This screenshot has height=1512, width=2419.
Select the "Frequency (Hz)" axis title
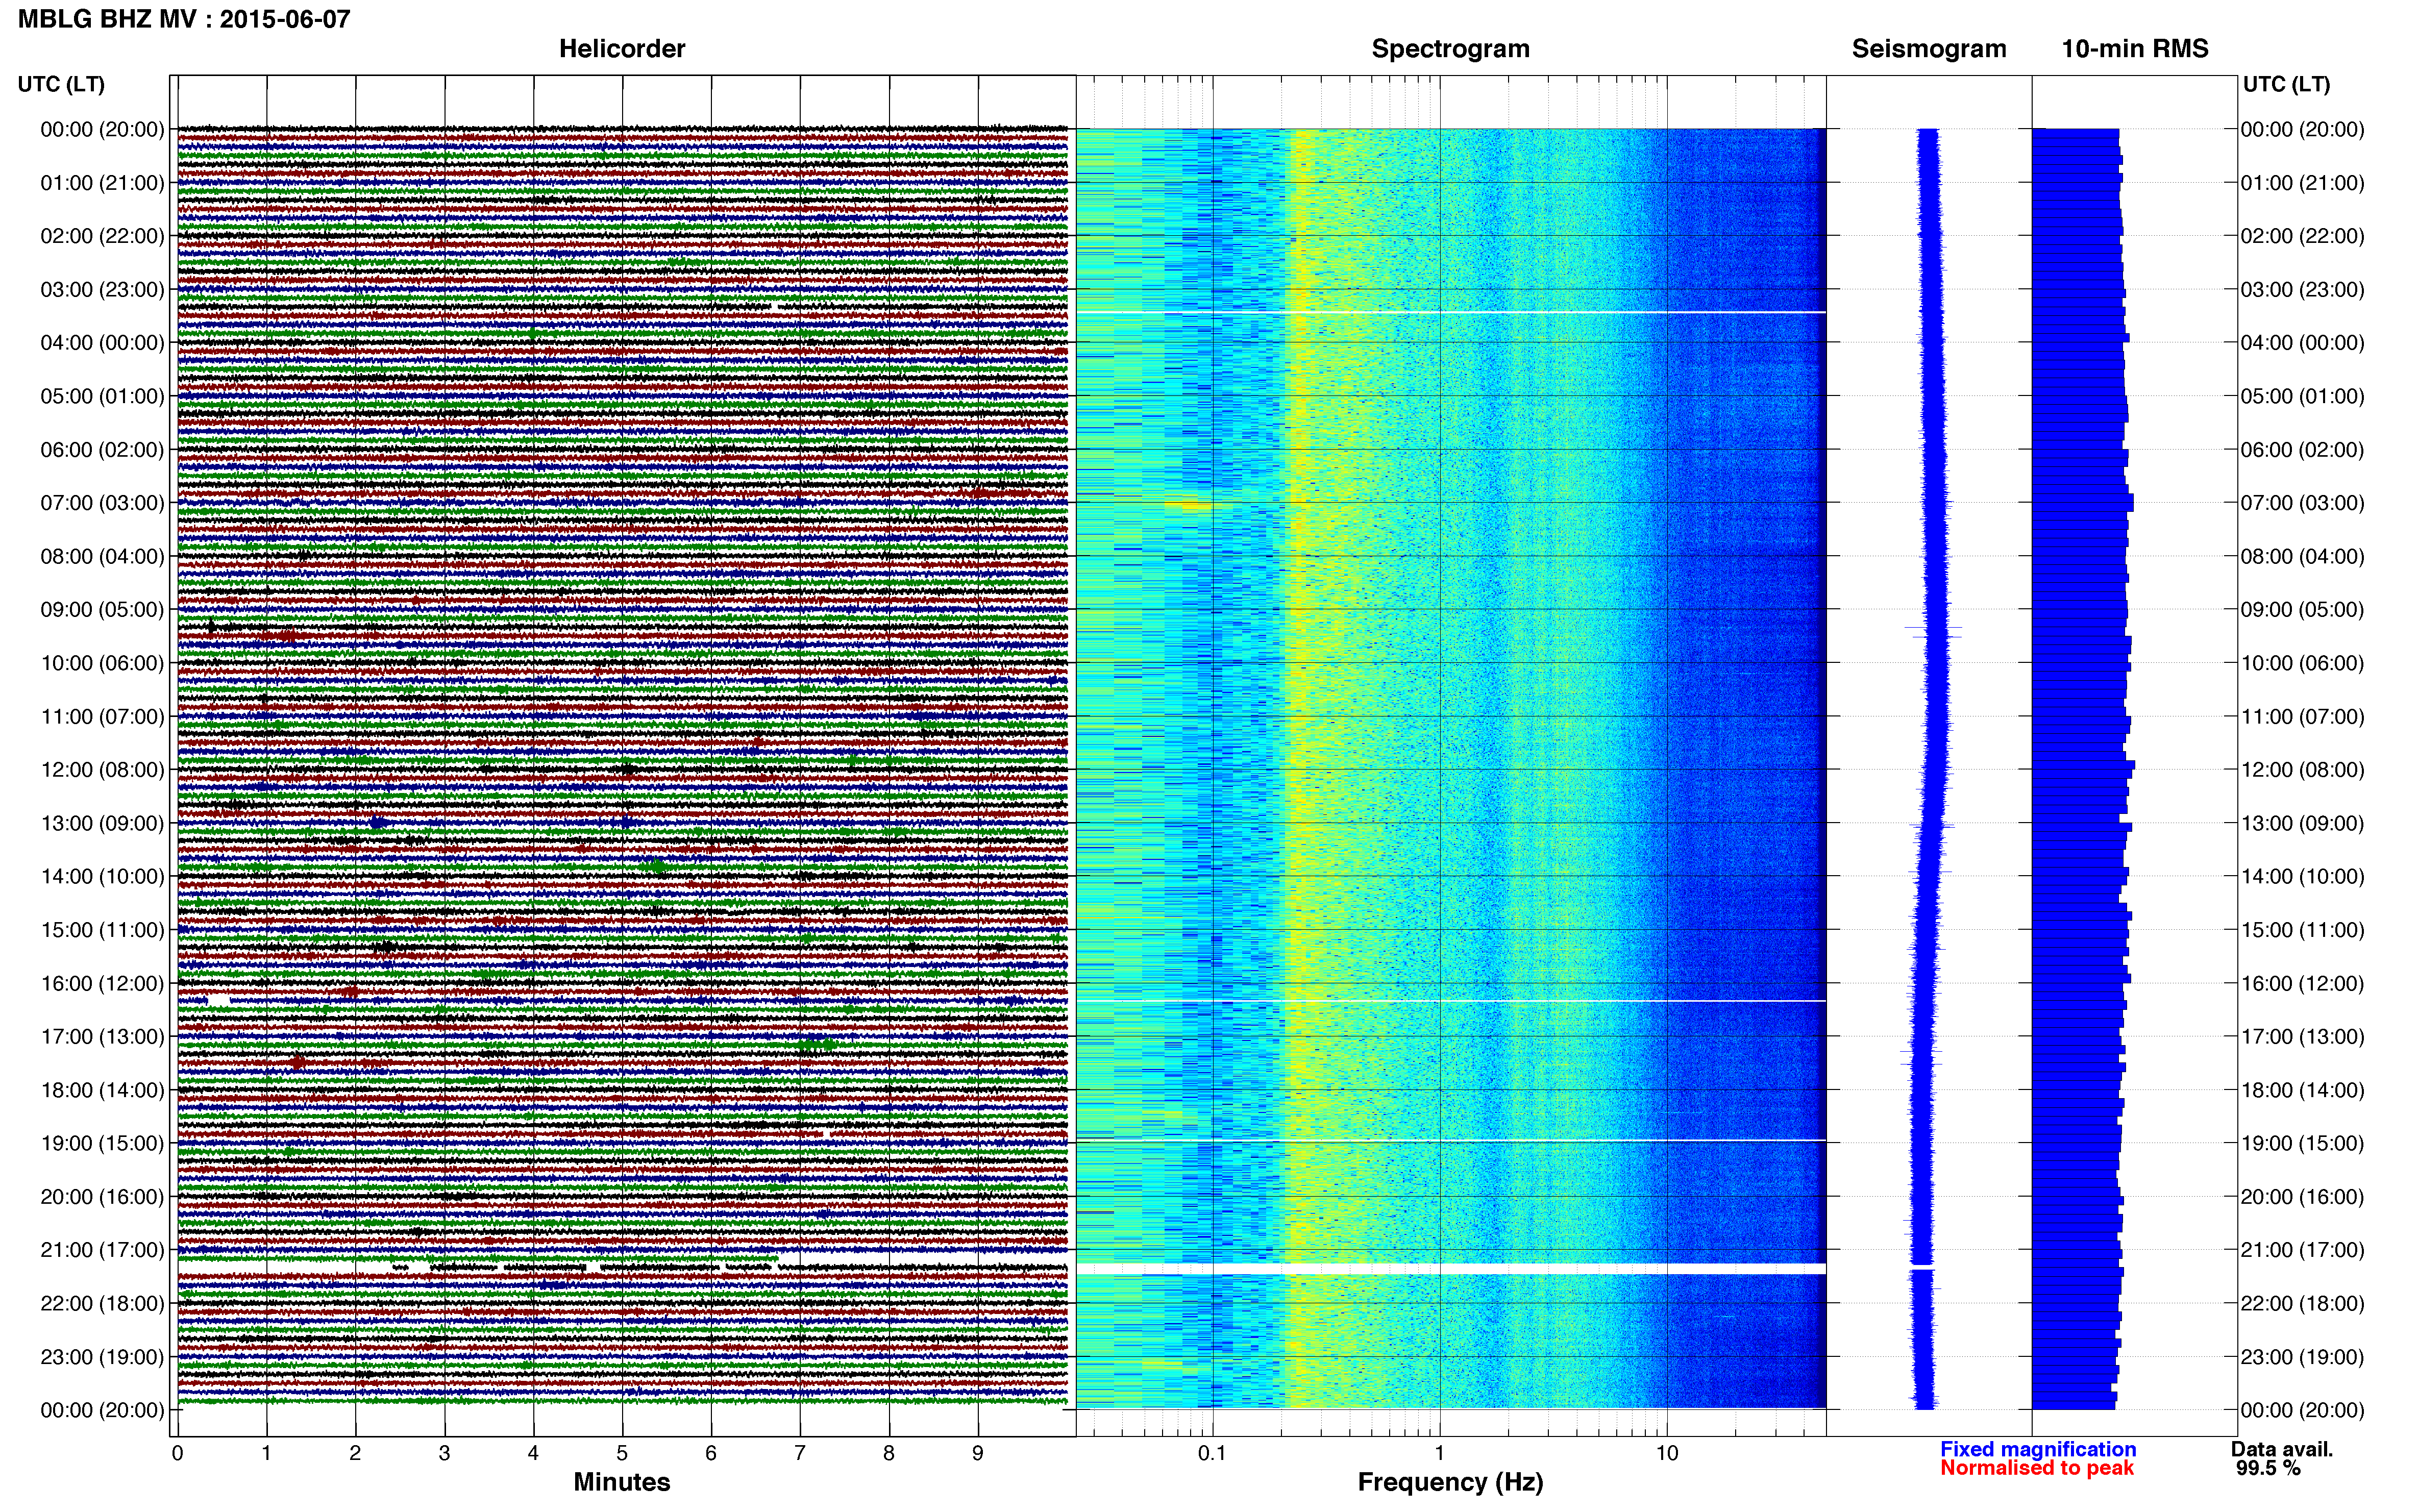coord(1450,1482)
